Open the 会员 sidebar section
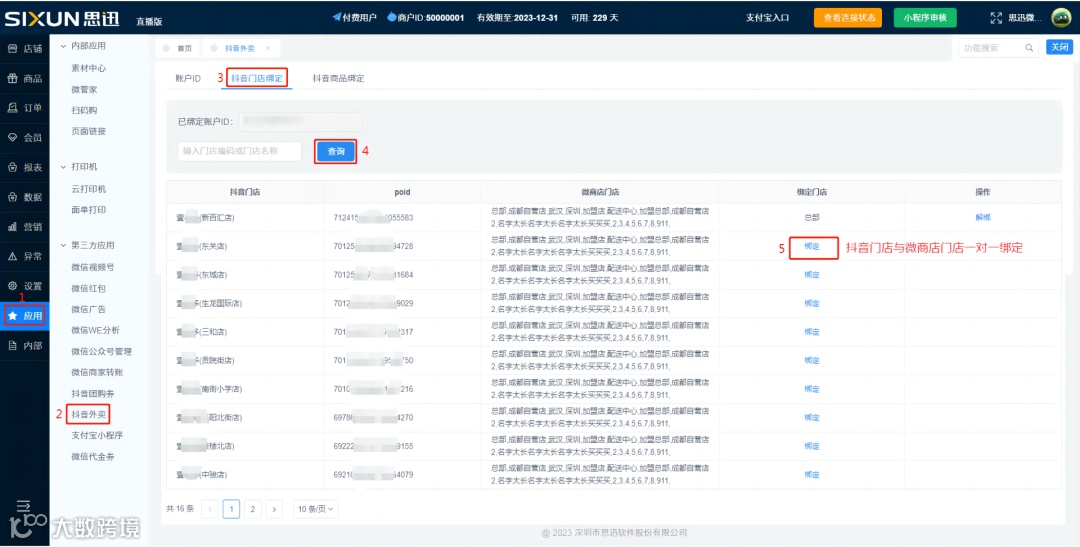 pyautogui.click(x=25, y=138)
